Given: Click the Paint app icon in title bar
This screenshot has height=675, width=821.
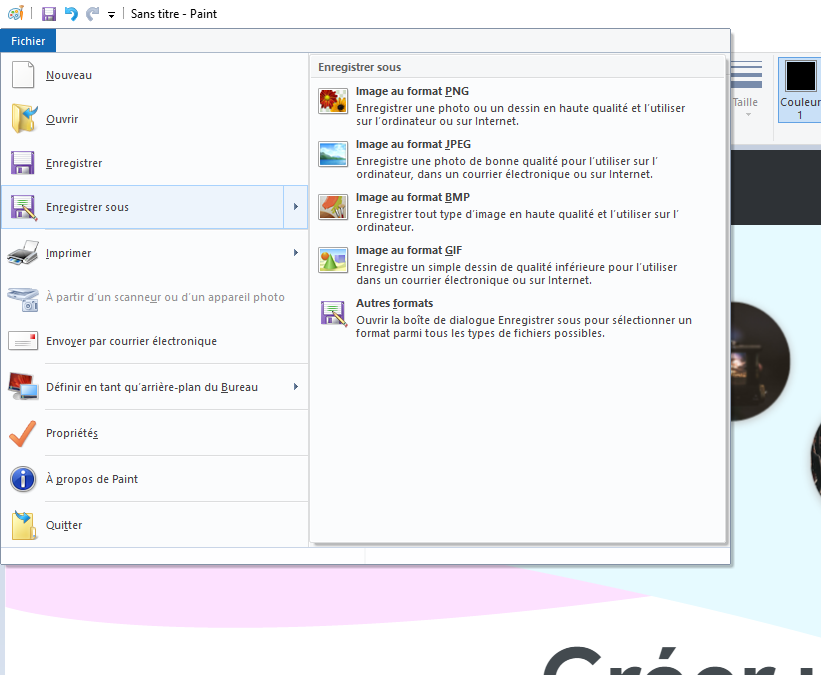Looking at the screenshot, I should 16,13.
